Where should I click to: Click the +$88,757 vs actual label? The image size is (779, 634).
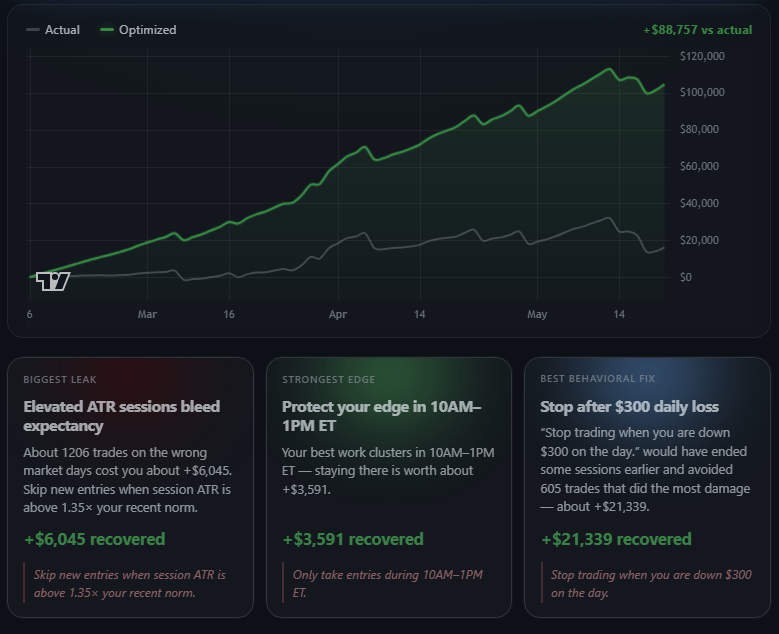pyautogui.click(x=698, y=30)
